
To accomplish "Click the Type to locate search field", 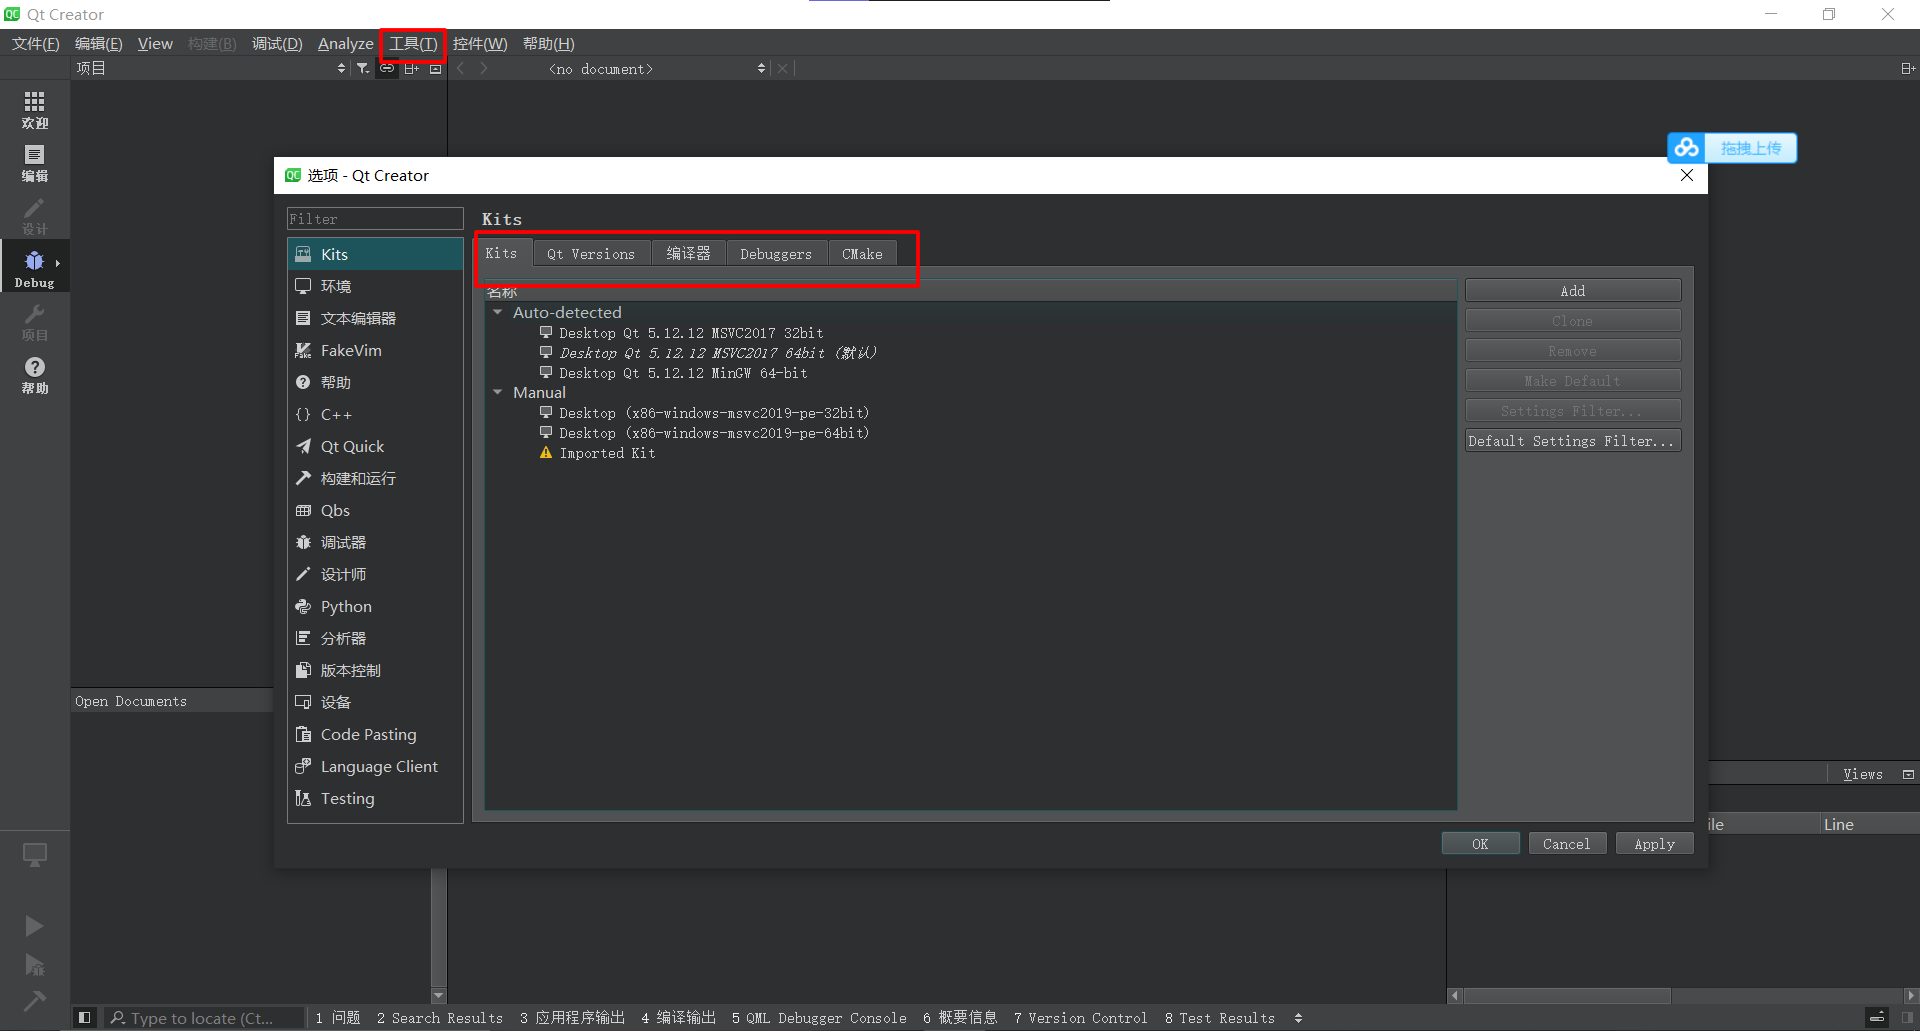I will click(205, 1017).
